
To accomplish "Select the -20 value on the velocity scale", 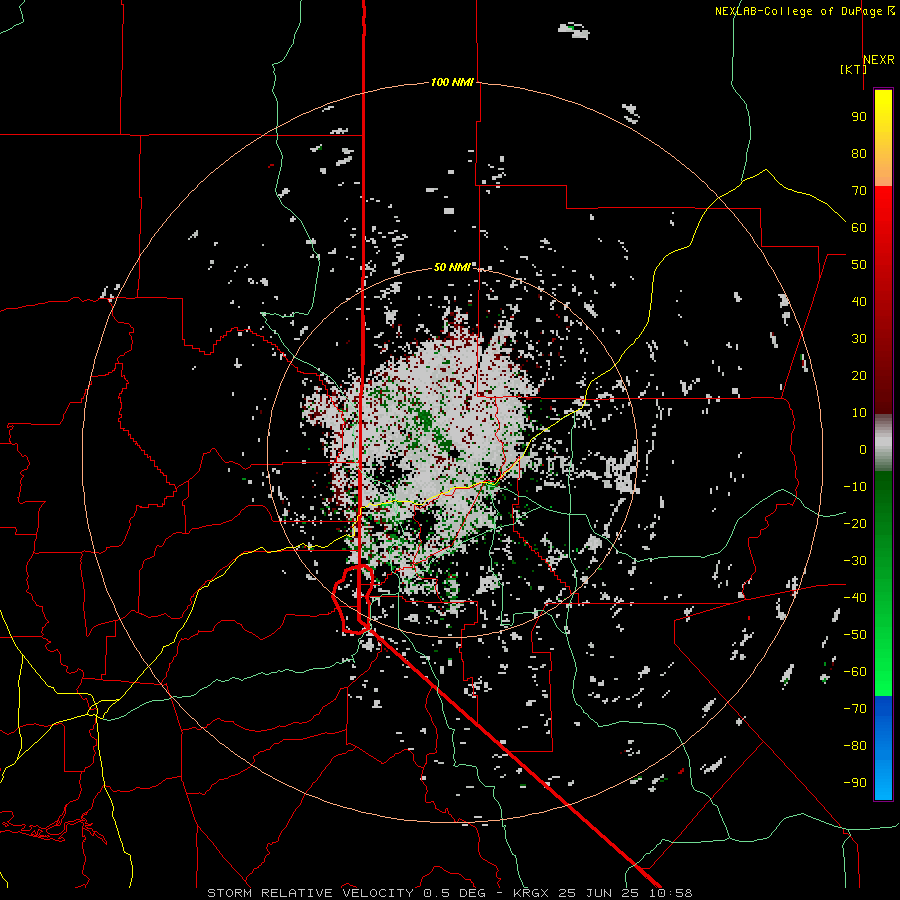I will [x=855, y=524].
